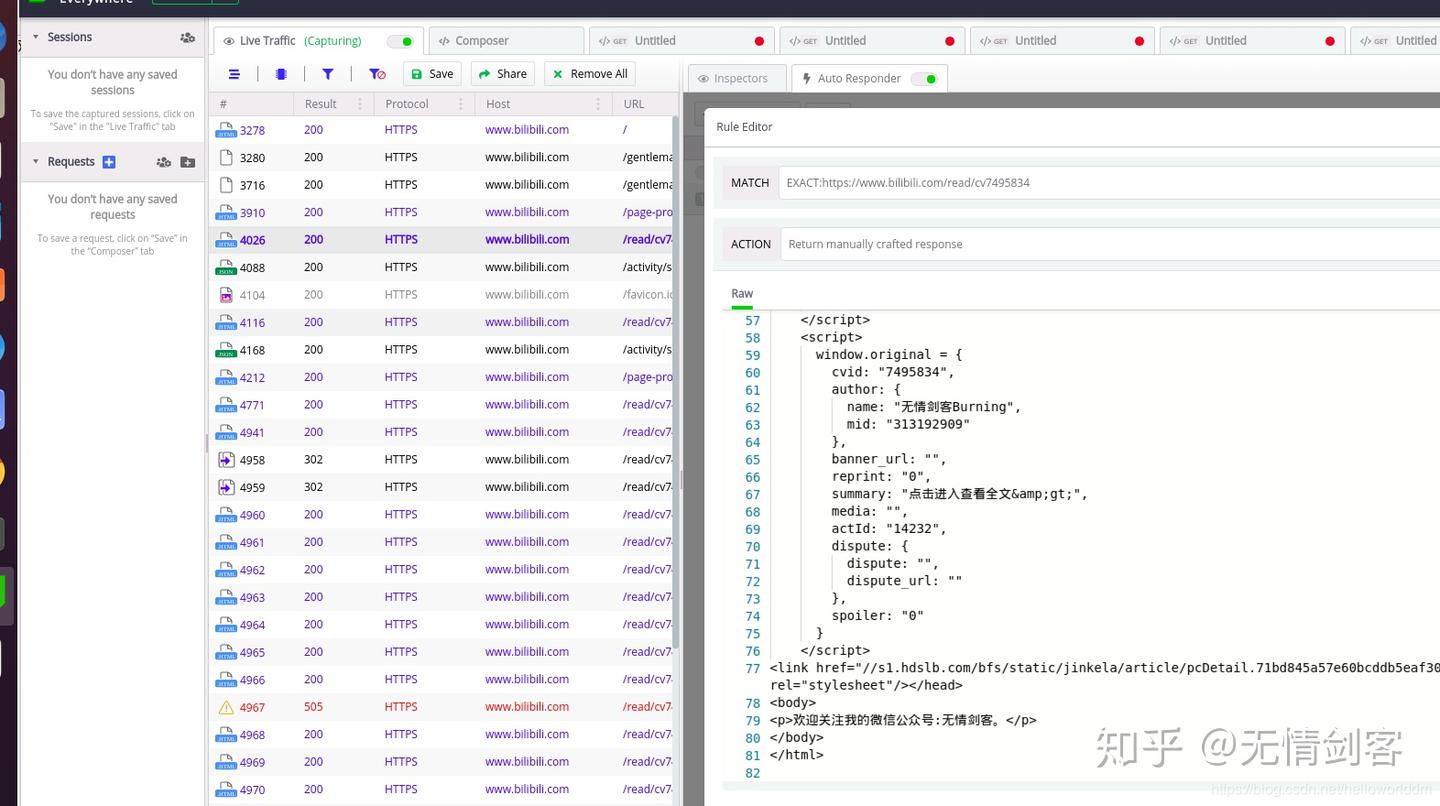Open the Host column options menu

point(598,104)
